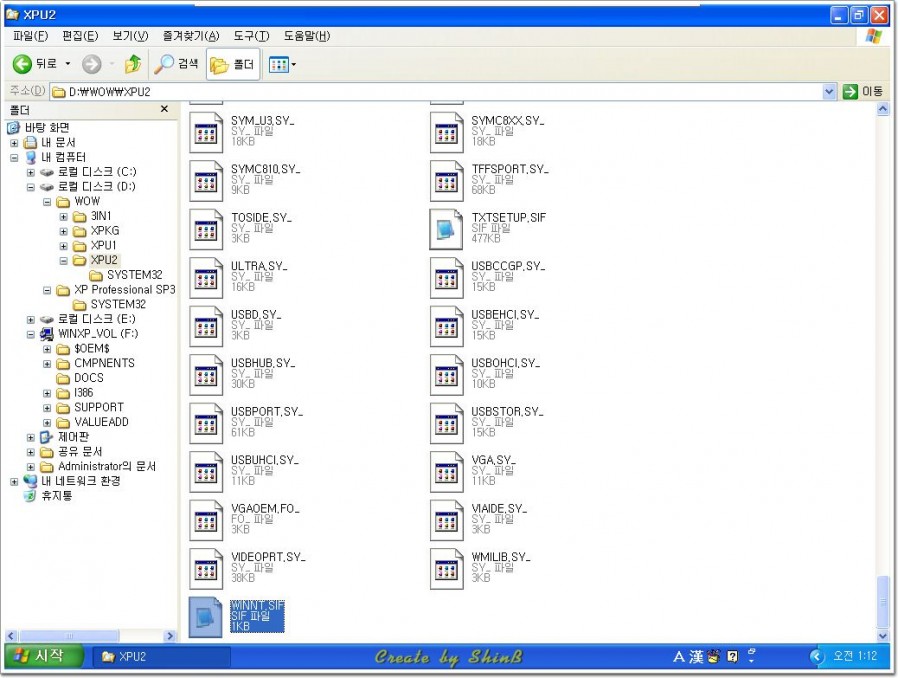Open the 도구(T) menu

251,36
